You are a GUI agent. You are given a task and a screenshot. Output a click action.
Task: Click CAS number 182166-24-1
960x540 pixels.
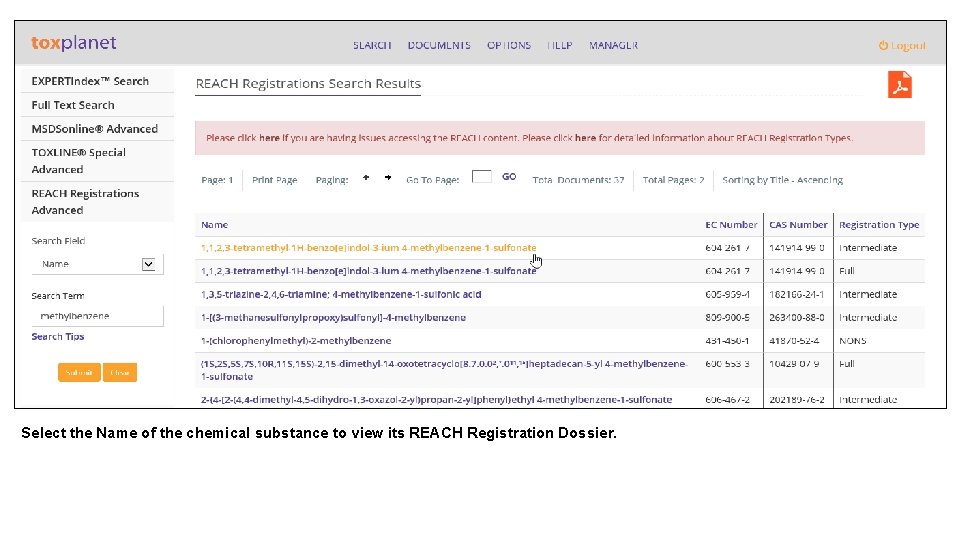(797, 294)
